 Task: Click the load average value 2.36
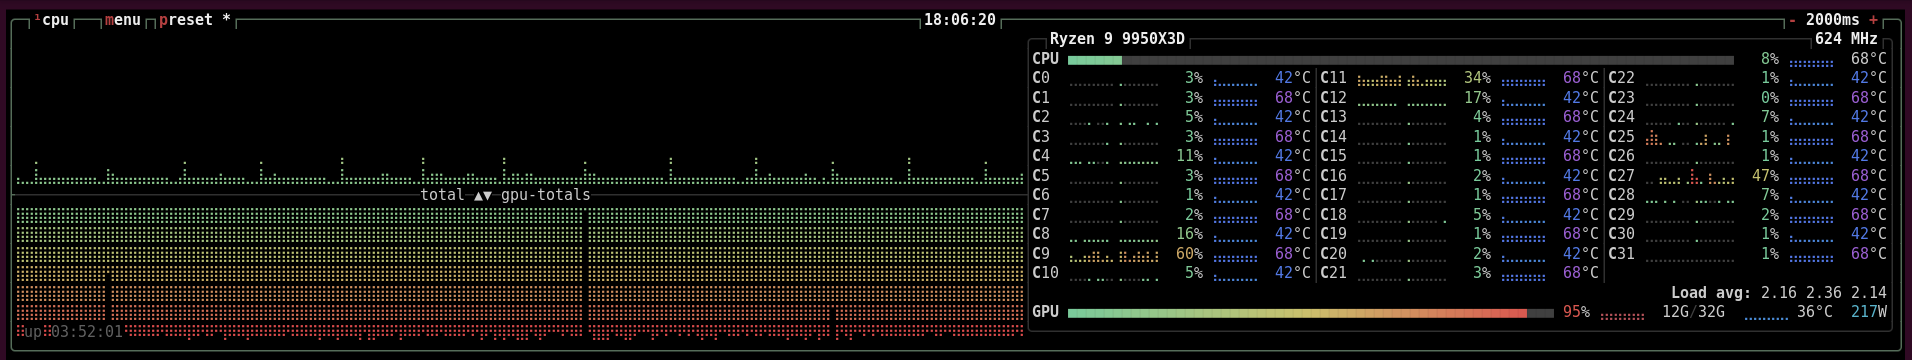click(1824, 293)
